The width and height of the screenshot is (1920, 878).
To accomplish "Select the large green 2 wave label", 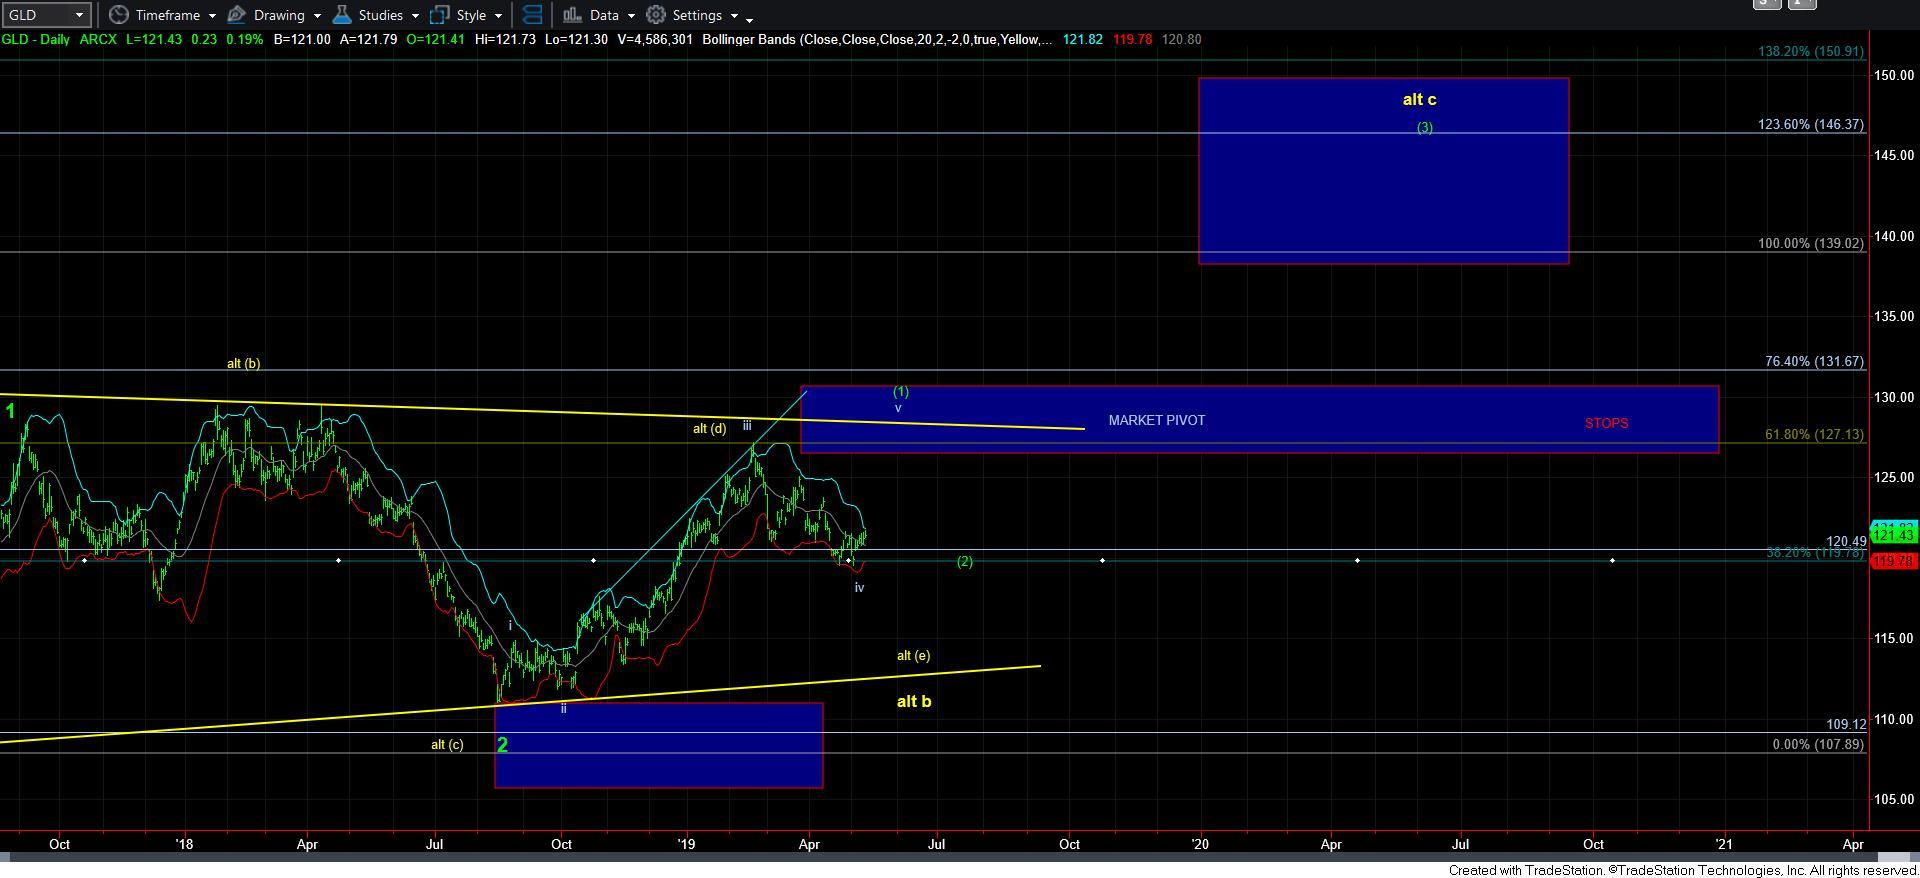I will pyautogui.click(x=503, y=745).
